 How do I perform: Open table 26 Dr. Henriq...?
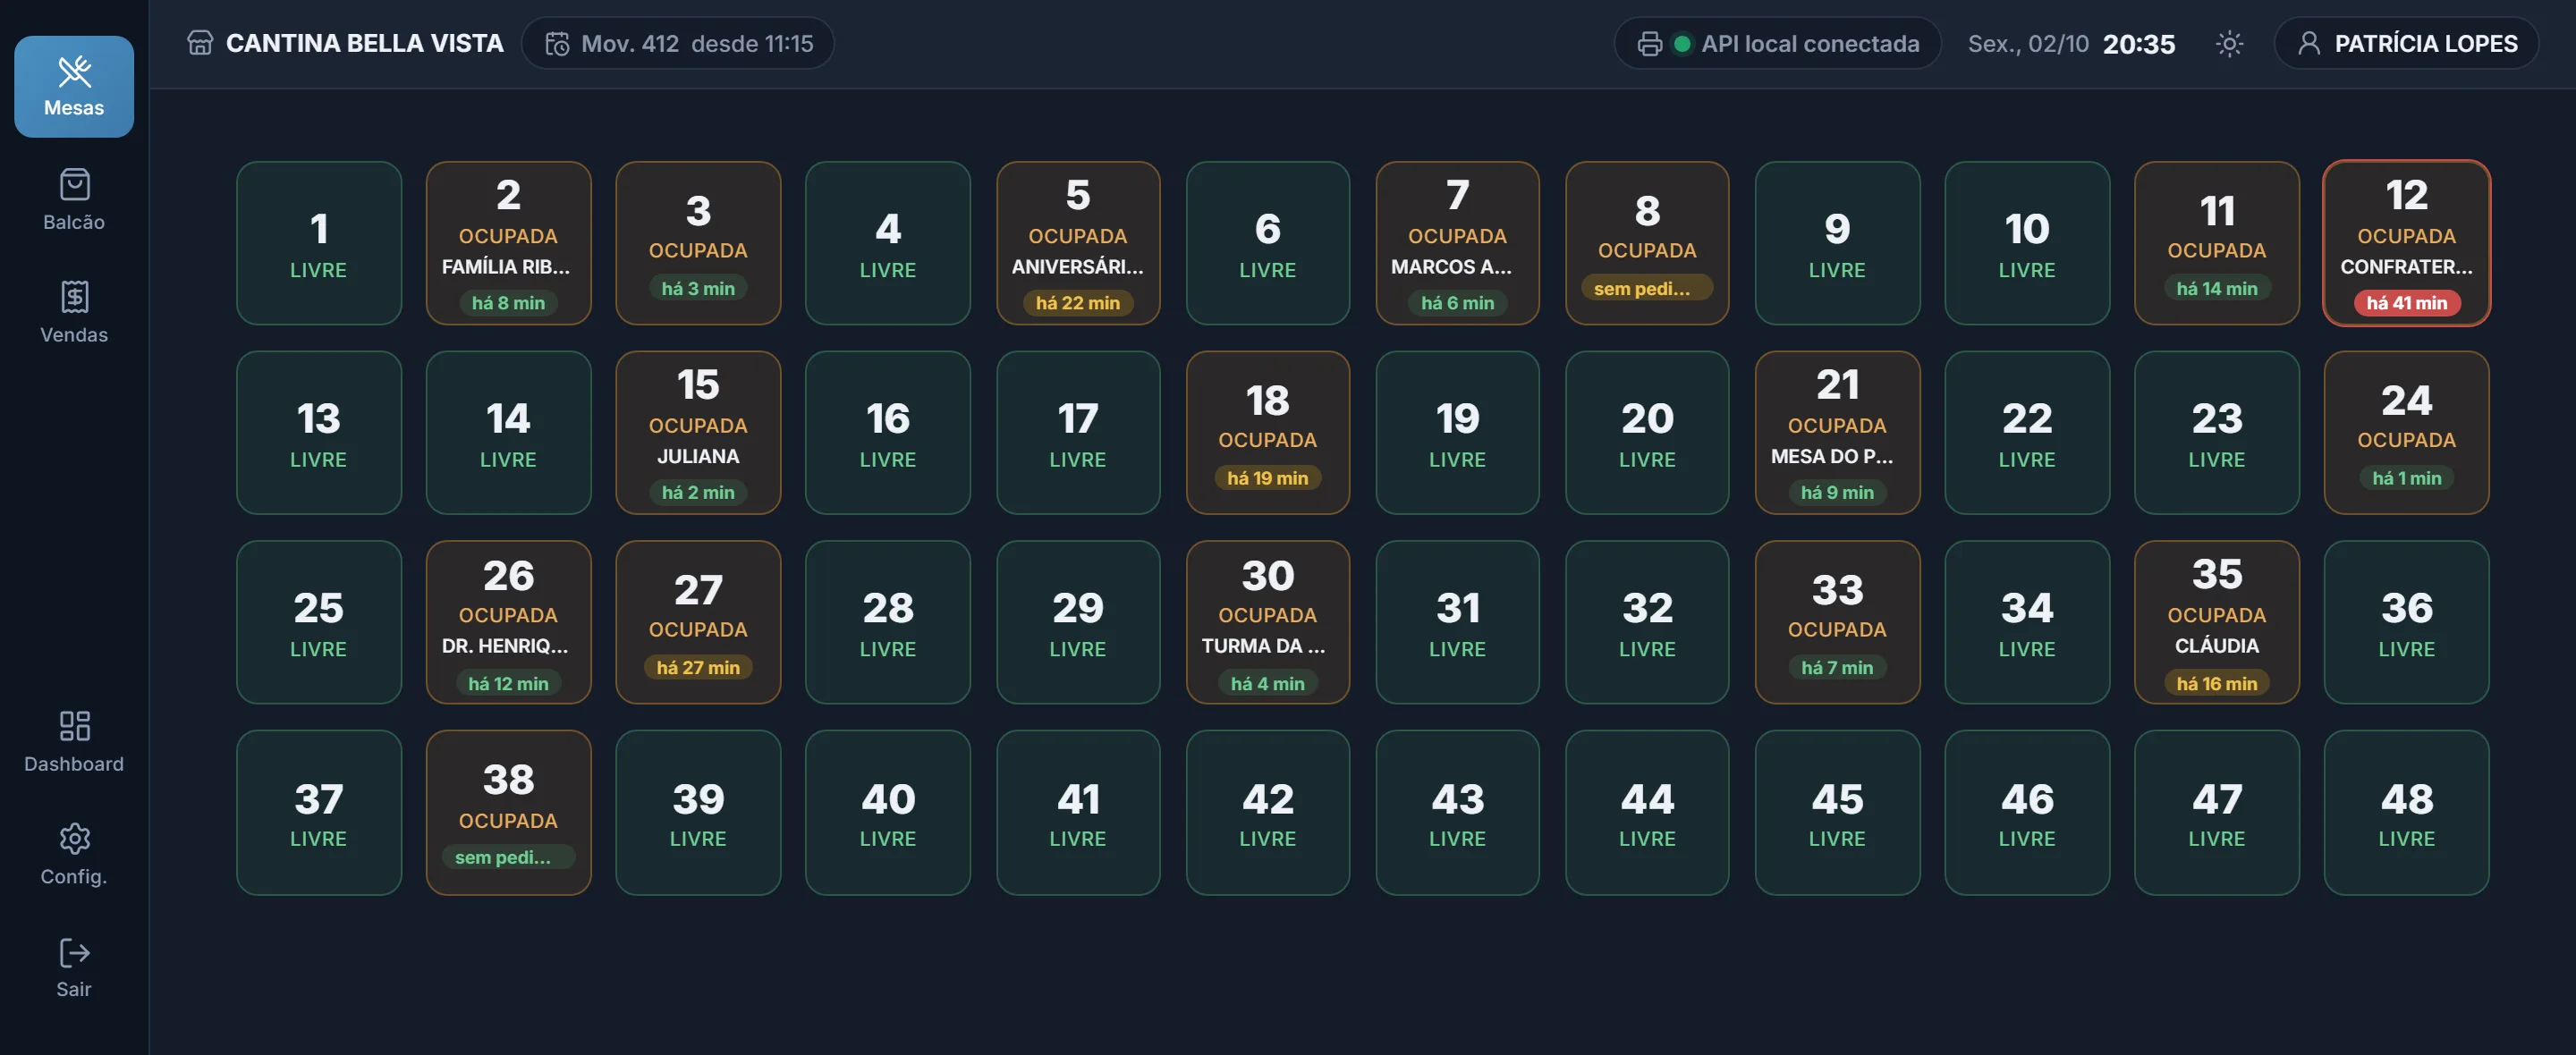pos(508,622)
